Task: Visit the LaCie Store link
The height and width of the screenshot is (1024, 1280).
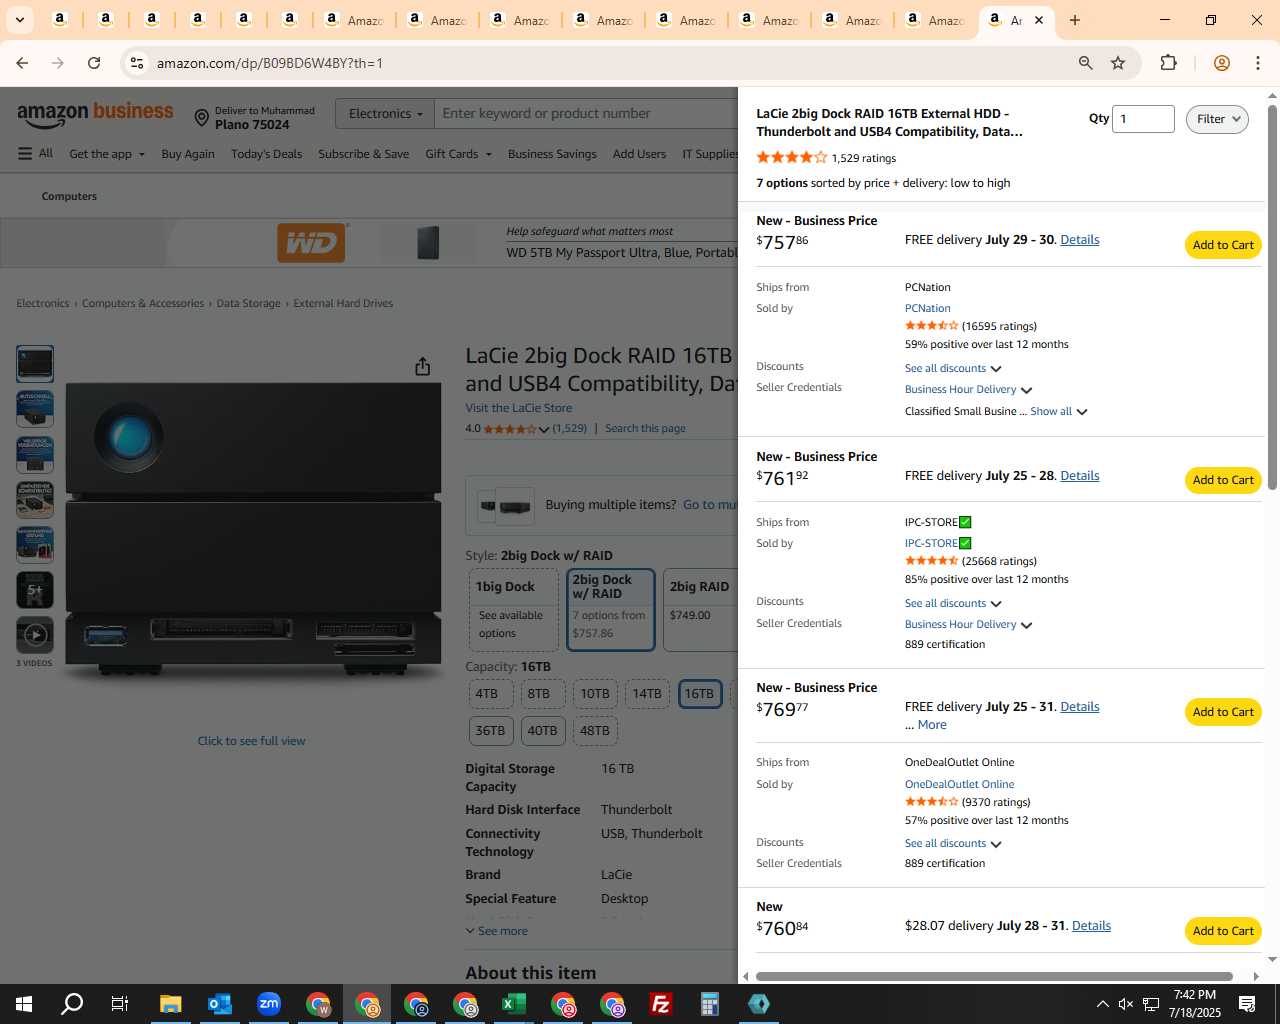Action: tap(518, 408)
